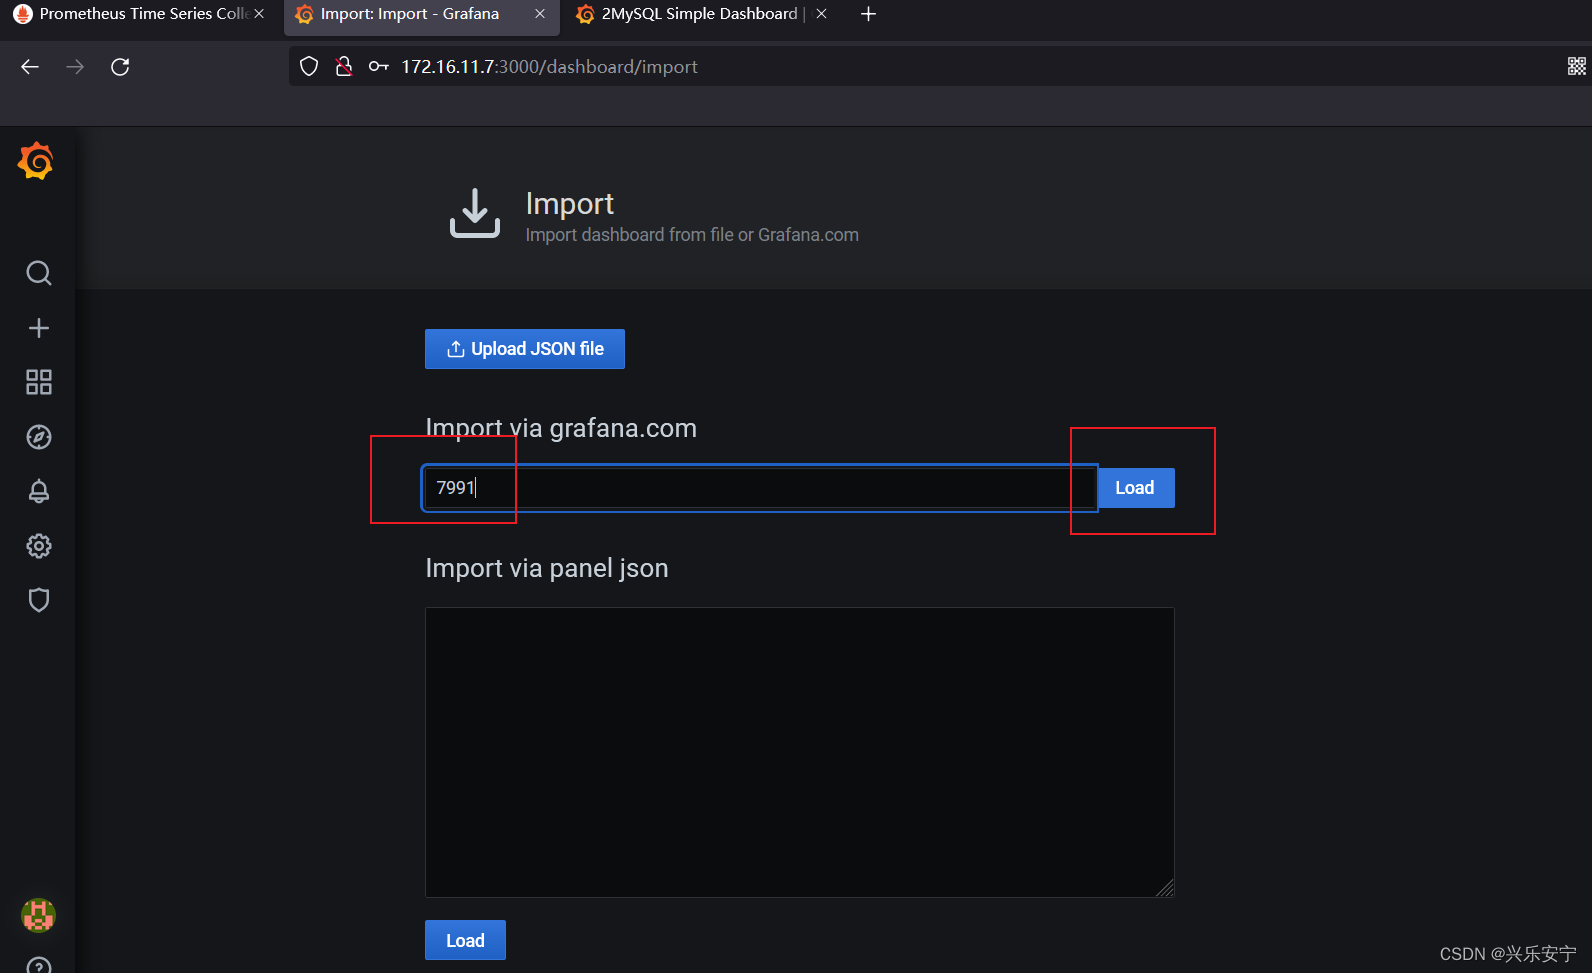Switch to 2MySQL Simple Dashboard tab
This screenshot has width=1592, height=973.
coord(700,14)
